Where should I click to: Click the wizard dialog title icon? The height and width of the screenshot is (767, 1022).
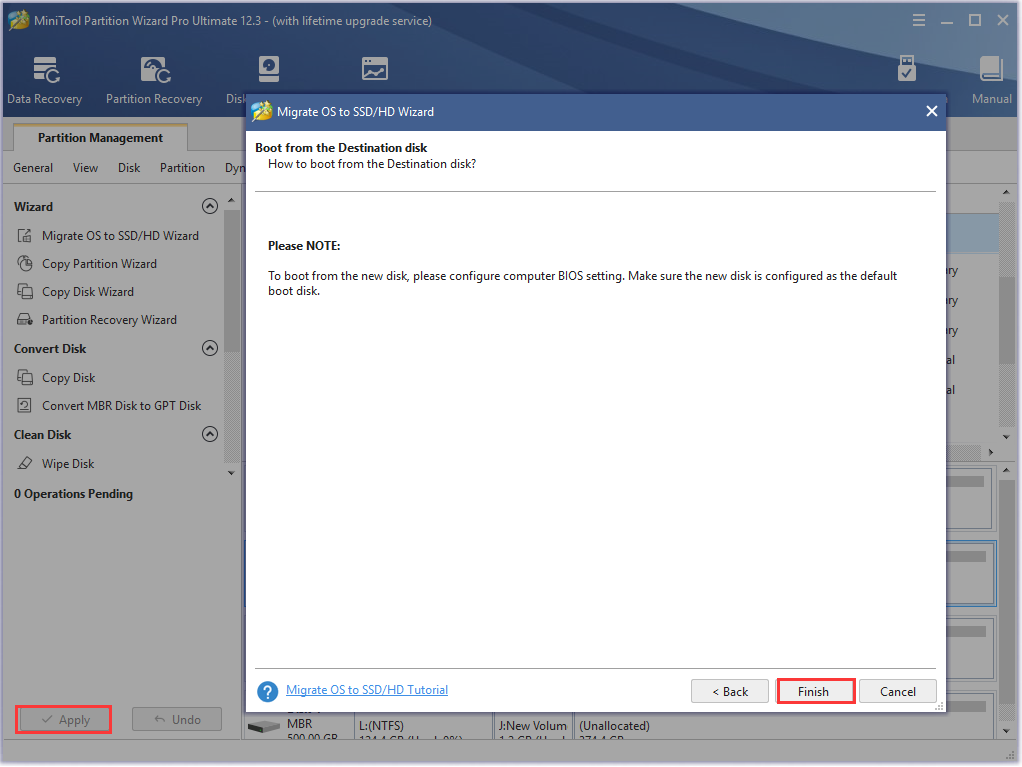pos(261,111)
